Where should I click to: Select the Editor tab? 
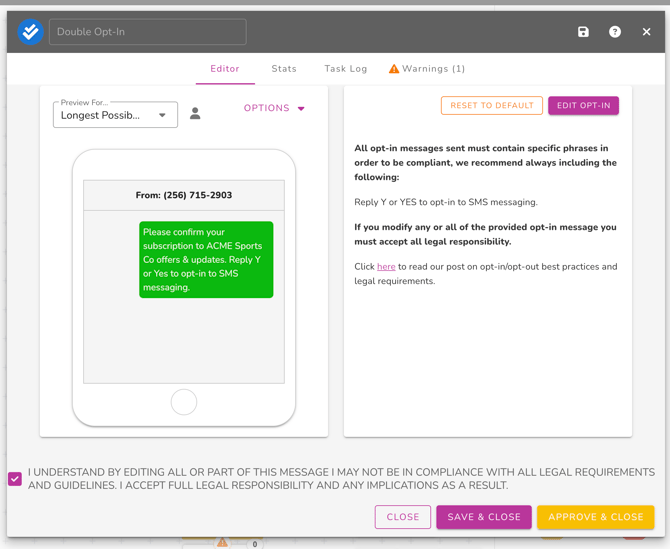[225, 69]
